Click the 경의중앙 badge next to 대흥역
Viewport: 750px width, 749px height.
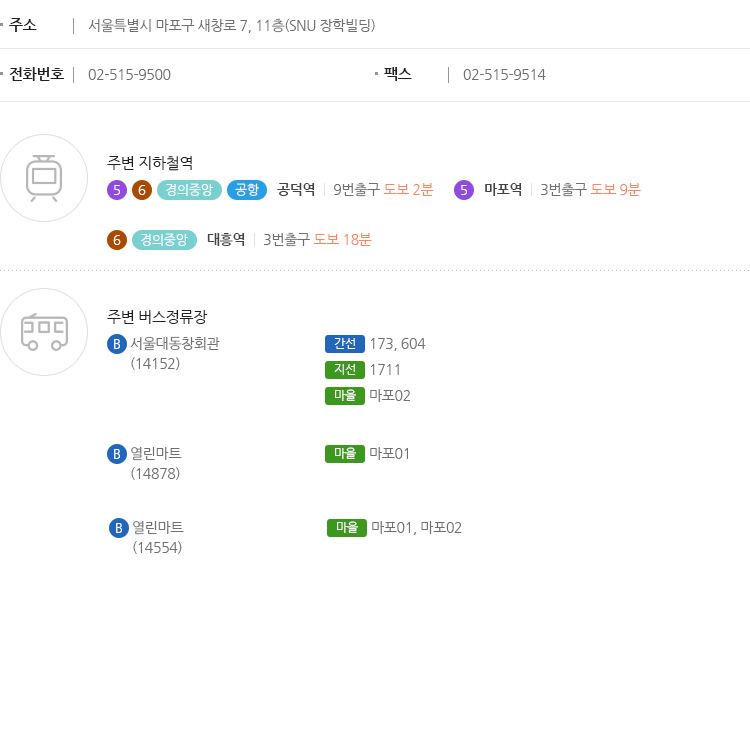tap(164, 240)
